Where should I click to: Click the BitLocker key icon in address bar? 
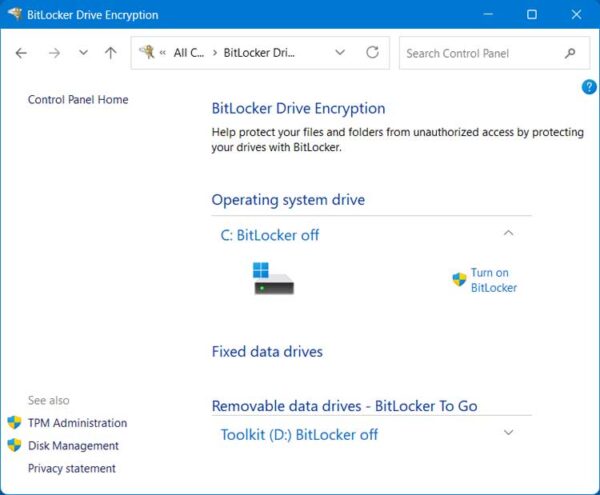[147, 53]
